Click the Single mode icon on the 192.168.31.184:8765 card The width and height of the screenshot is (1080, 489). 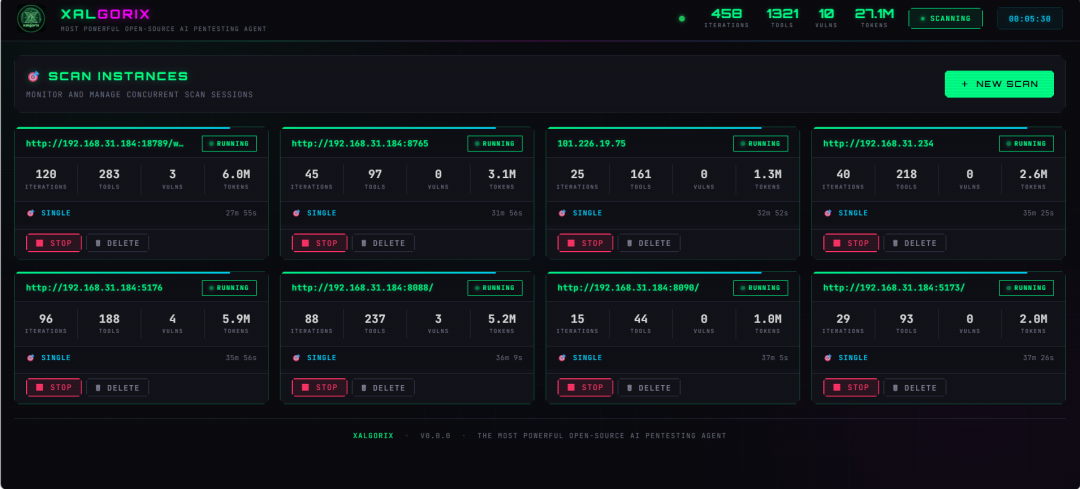296,214
